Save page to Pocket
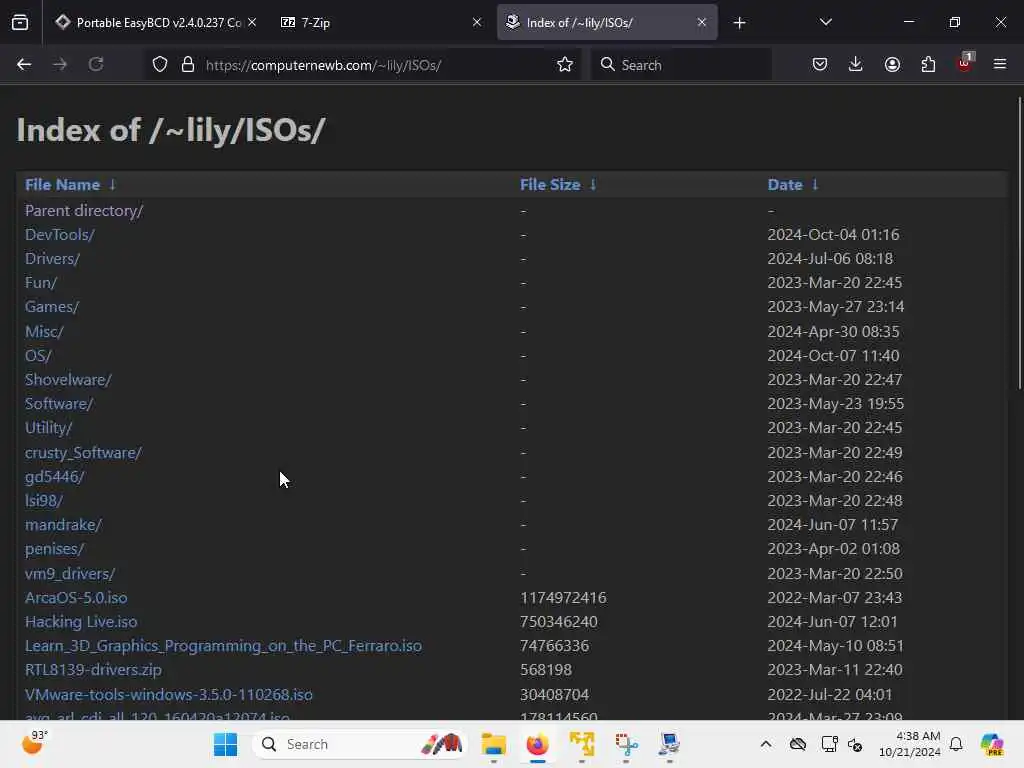 click(820, 65)
